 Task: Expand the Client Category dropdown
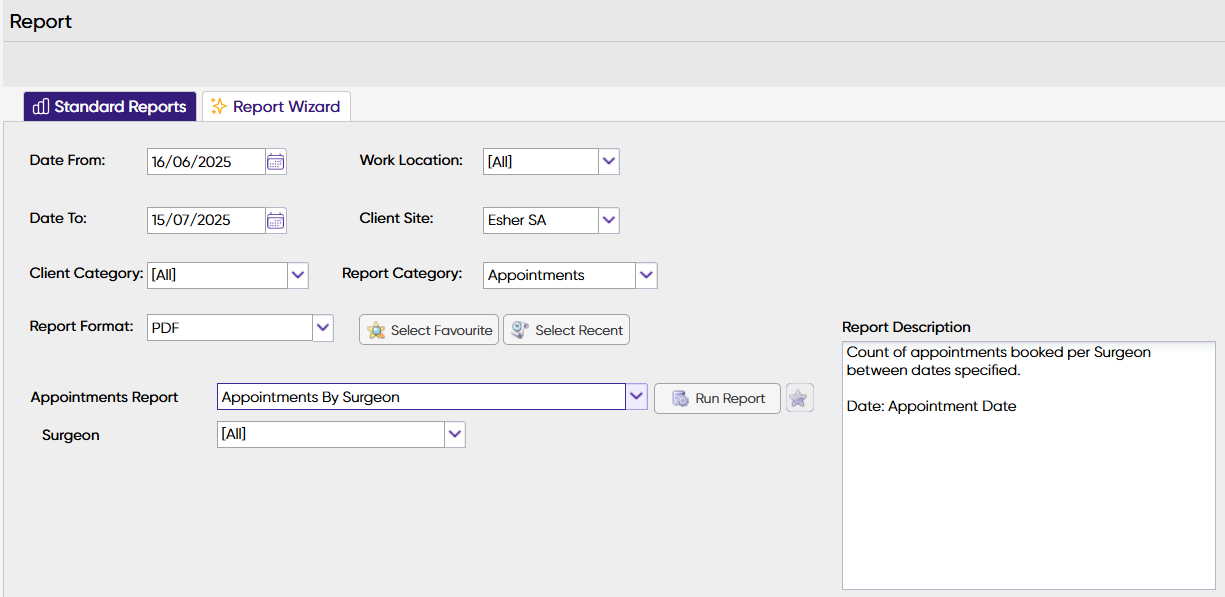[x=297, y=275]
